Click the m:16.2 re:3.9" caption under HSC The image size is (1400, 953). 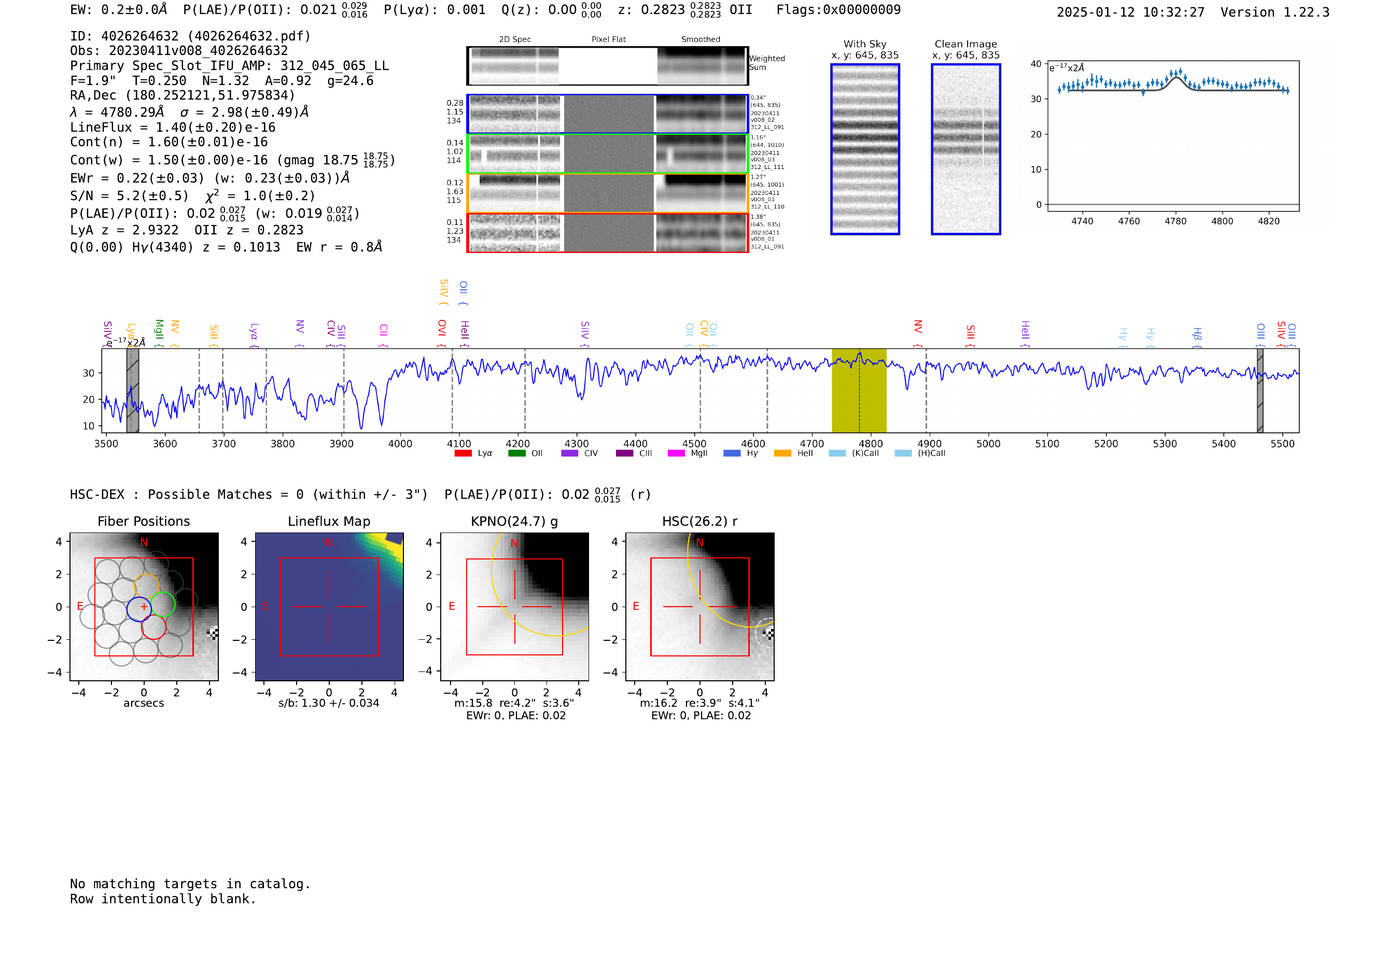pyautogui.click(x=699, y=703)
